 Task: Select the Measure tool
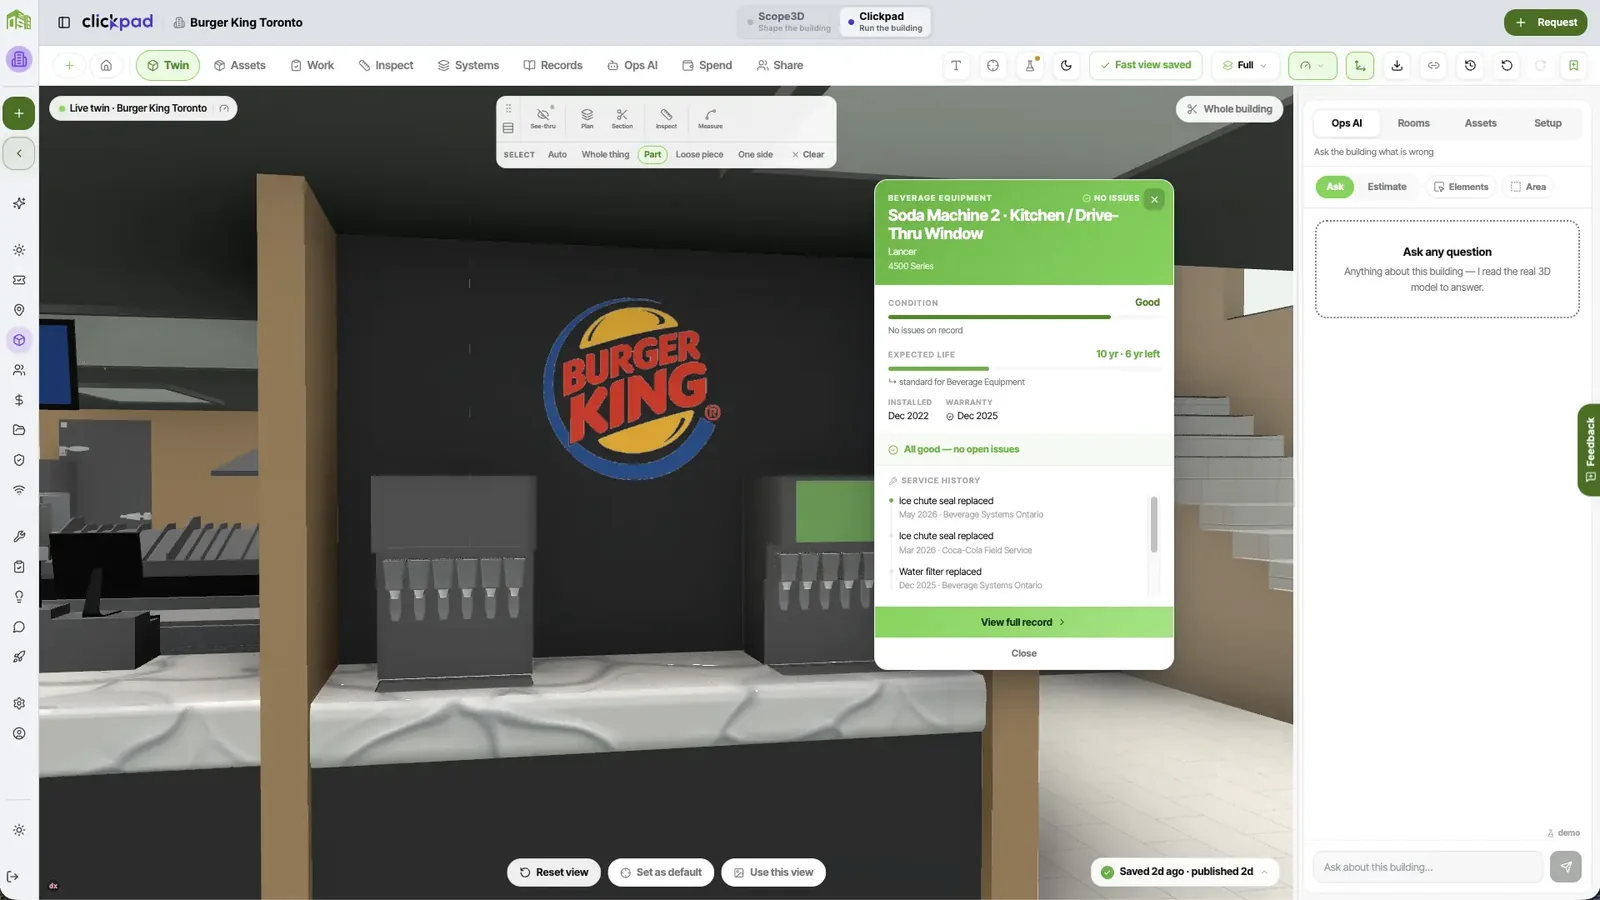pyautogui.click(x=710, y=118)
